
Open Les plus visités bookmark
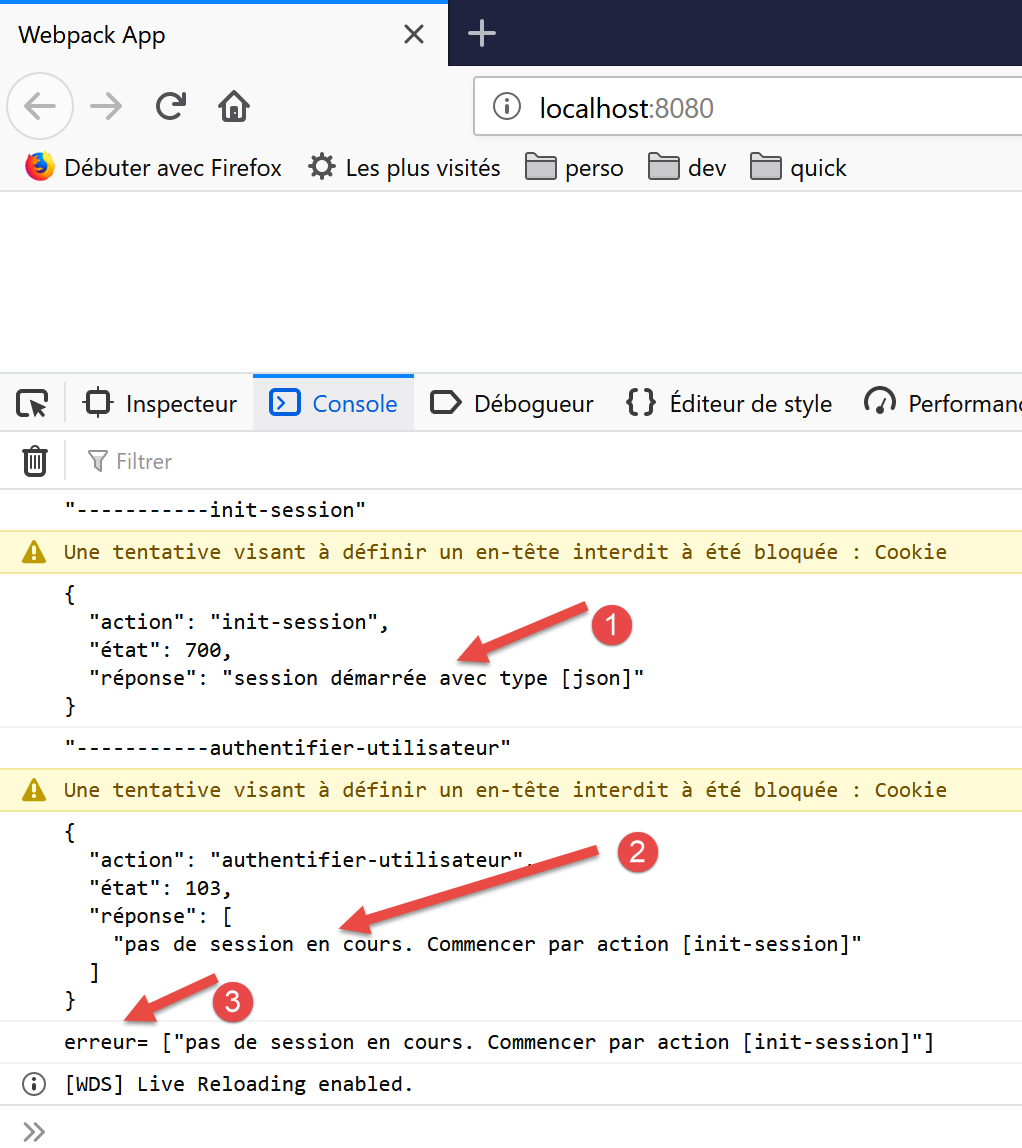click(x=405, y=168)
